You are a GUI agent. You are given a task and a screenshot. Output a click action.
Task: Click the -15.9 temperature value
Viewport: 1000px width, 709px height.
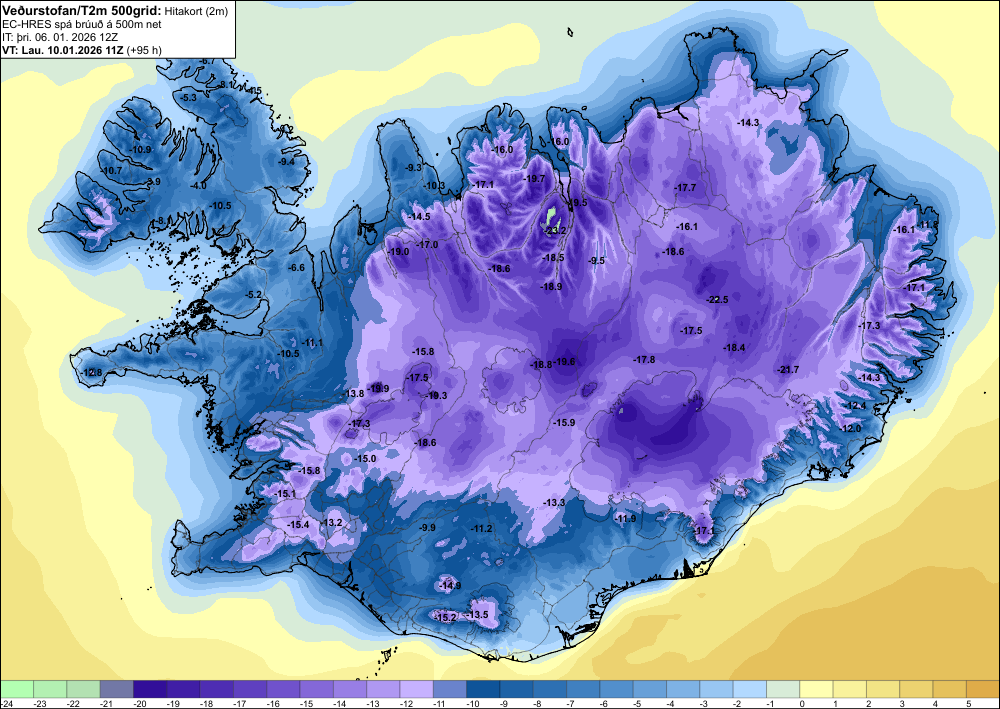564,422
